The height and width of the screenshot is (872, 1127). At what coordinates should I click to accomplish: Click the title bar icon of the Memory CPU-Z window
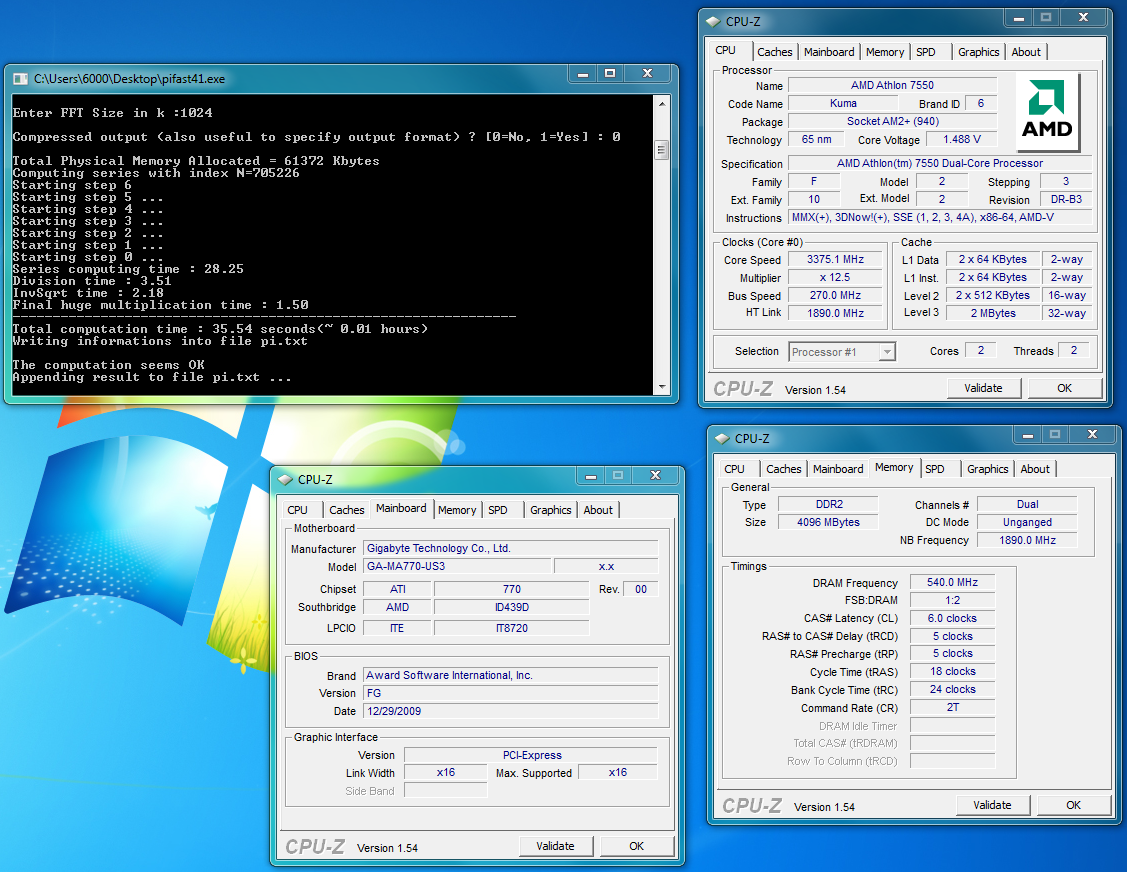pos(722,439)
